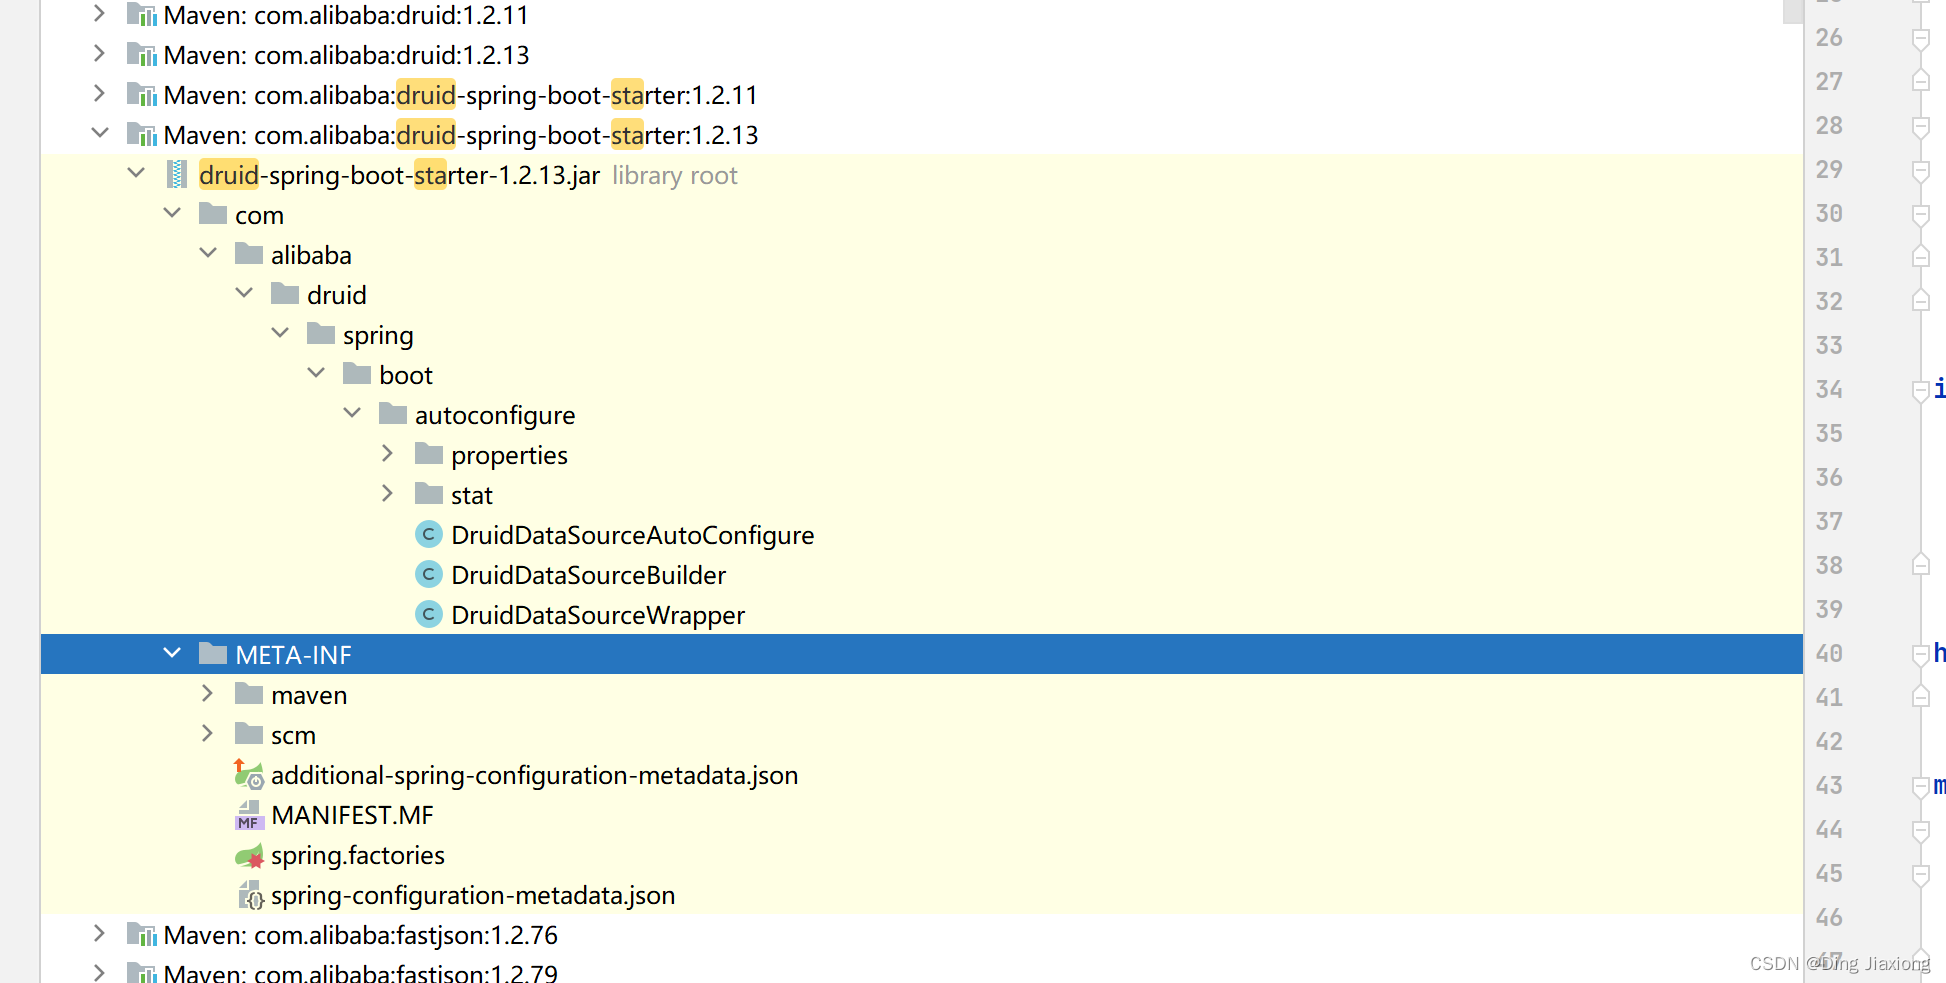Click the spring-configuration-metadata.json file icon
Viewport: 1946px width, 983px height.
(250, 895)
